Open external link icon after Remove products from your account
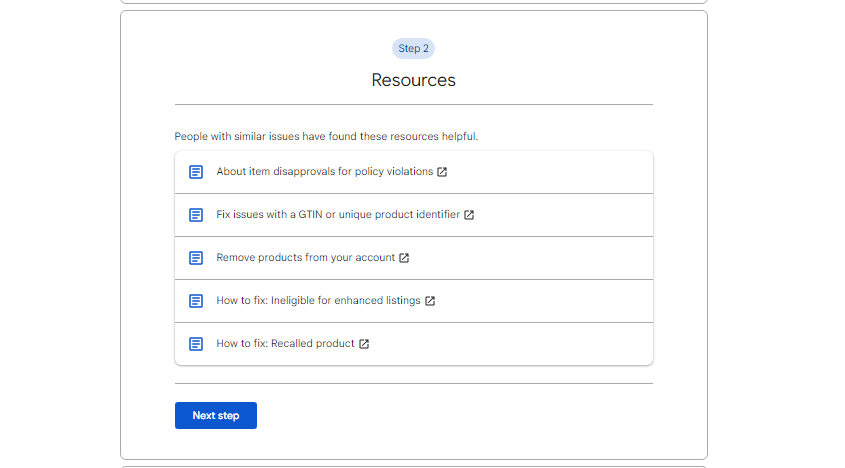This screenshot has height=468, width=845. (x=404, y=258)
